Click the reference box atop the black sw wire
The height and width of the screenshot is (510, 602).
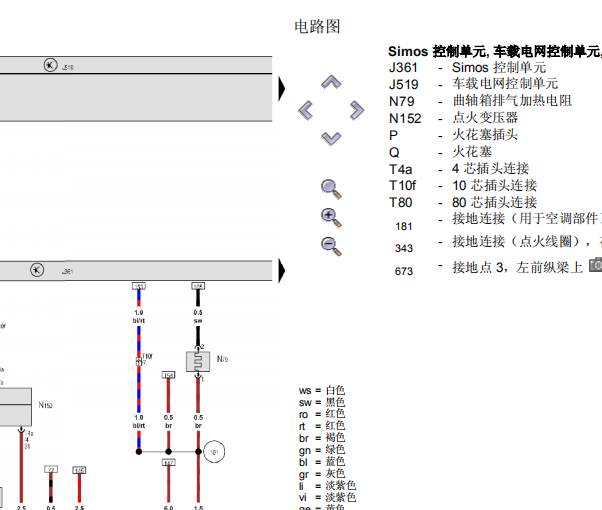click(198, 286)
